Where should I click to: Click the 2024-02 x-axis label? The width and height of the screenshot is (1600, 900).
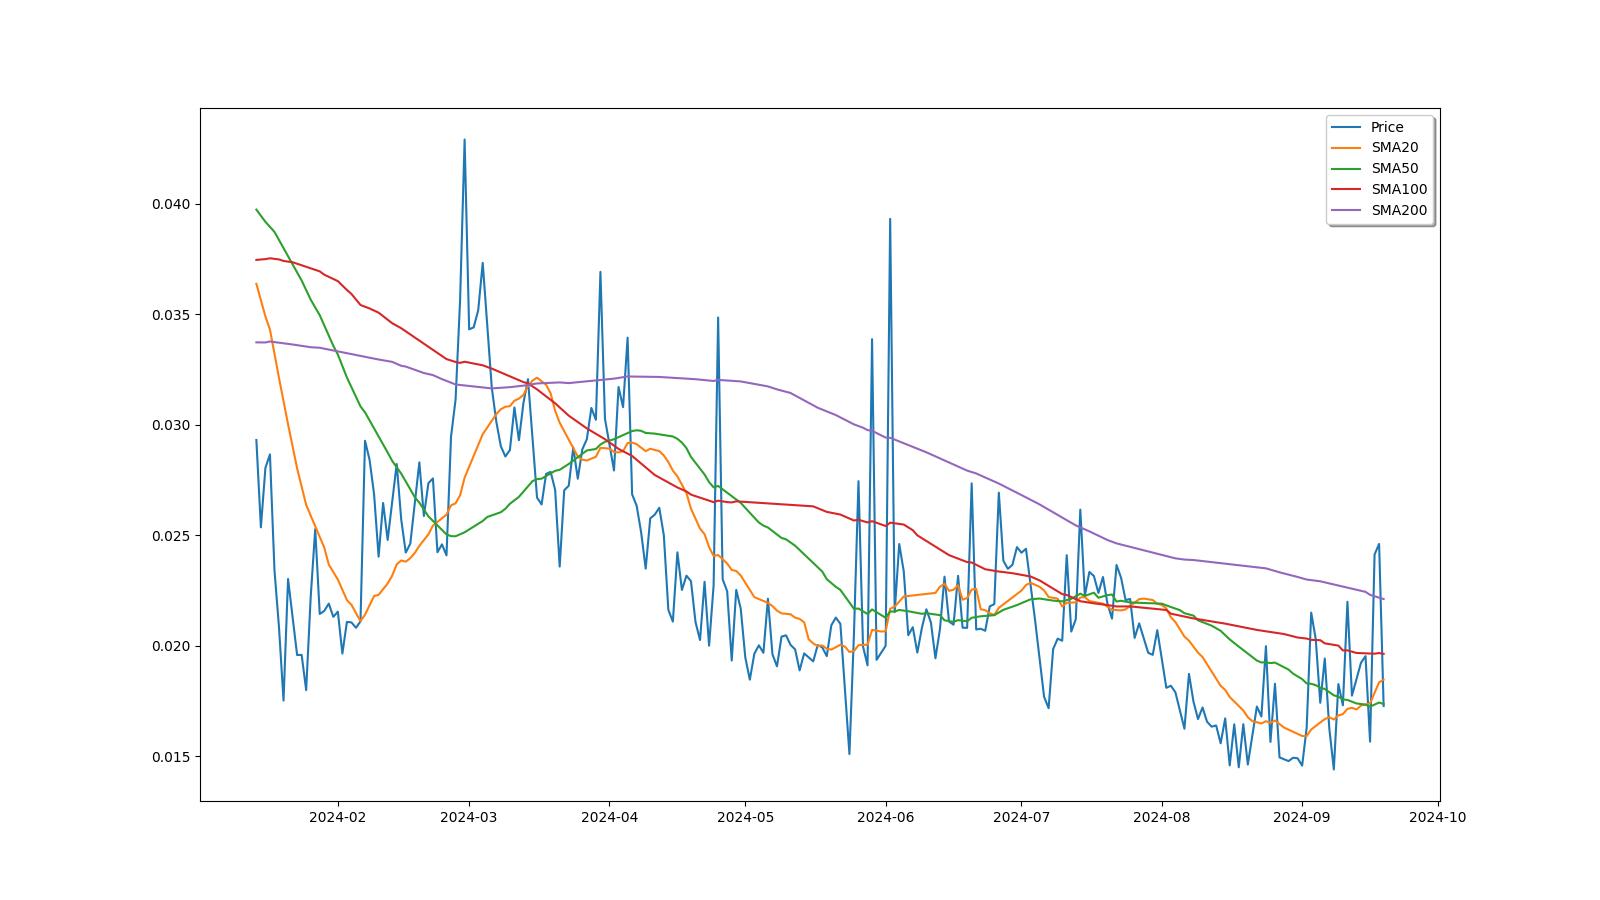pyautogui.click(x=337, y=817)
